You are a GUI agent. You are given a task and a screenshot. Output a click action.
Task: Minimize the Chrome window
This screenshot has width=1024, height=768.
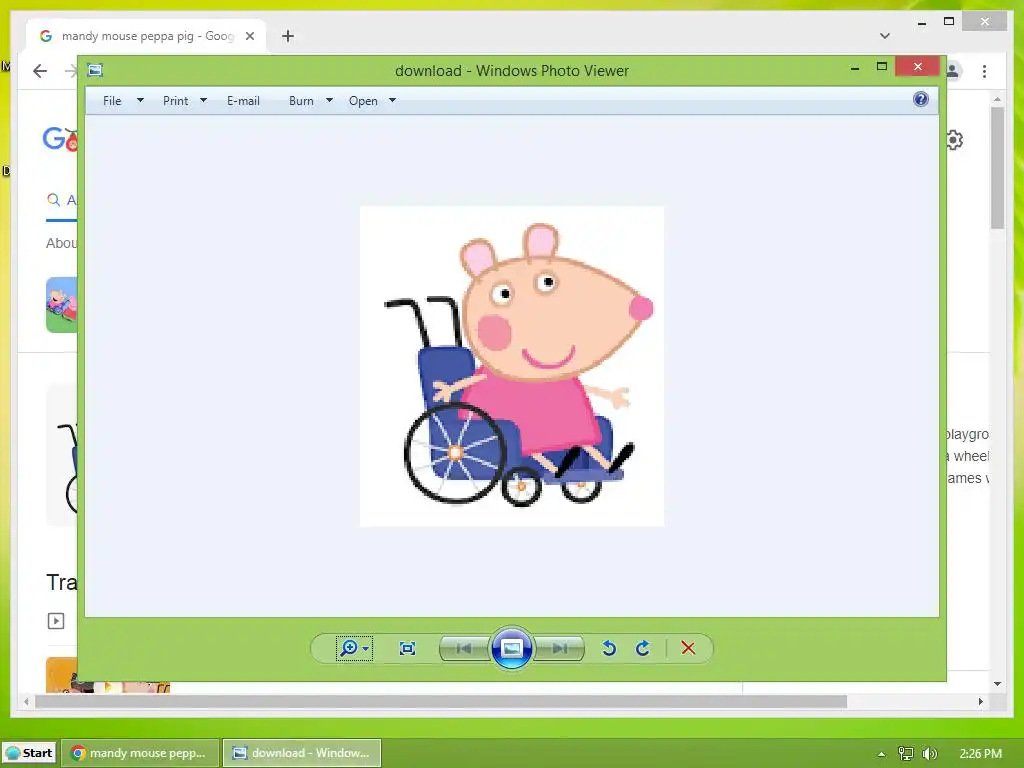[x=921, y=24]
